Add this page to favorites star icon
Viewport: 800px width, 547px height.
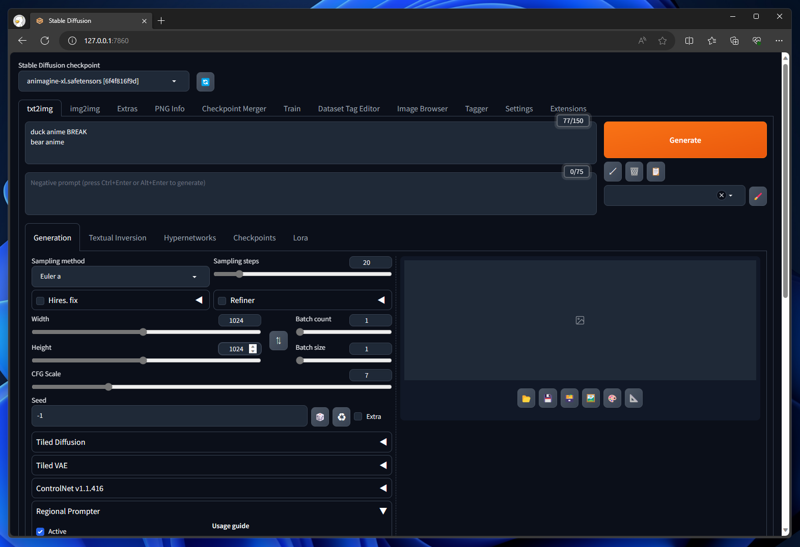pyautogui.click(x=662, y=41)
